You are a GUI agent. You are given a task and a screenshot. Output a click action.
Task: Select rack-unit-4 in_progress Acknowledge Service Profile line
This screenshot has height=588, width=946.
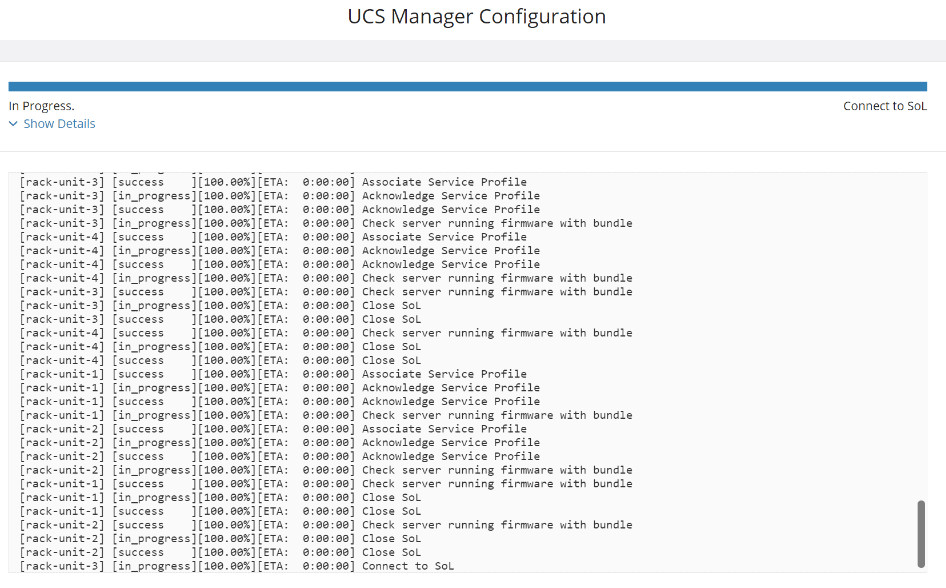point(280,251)
